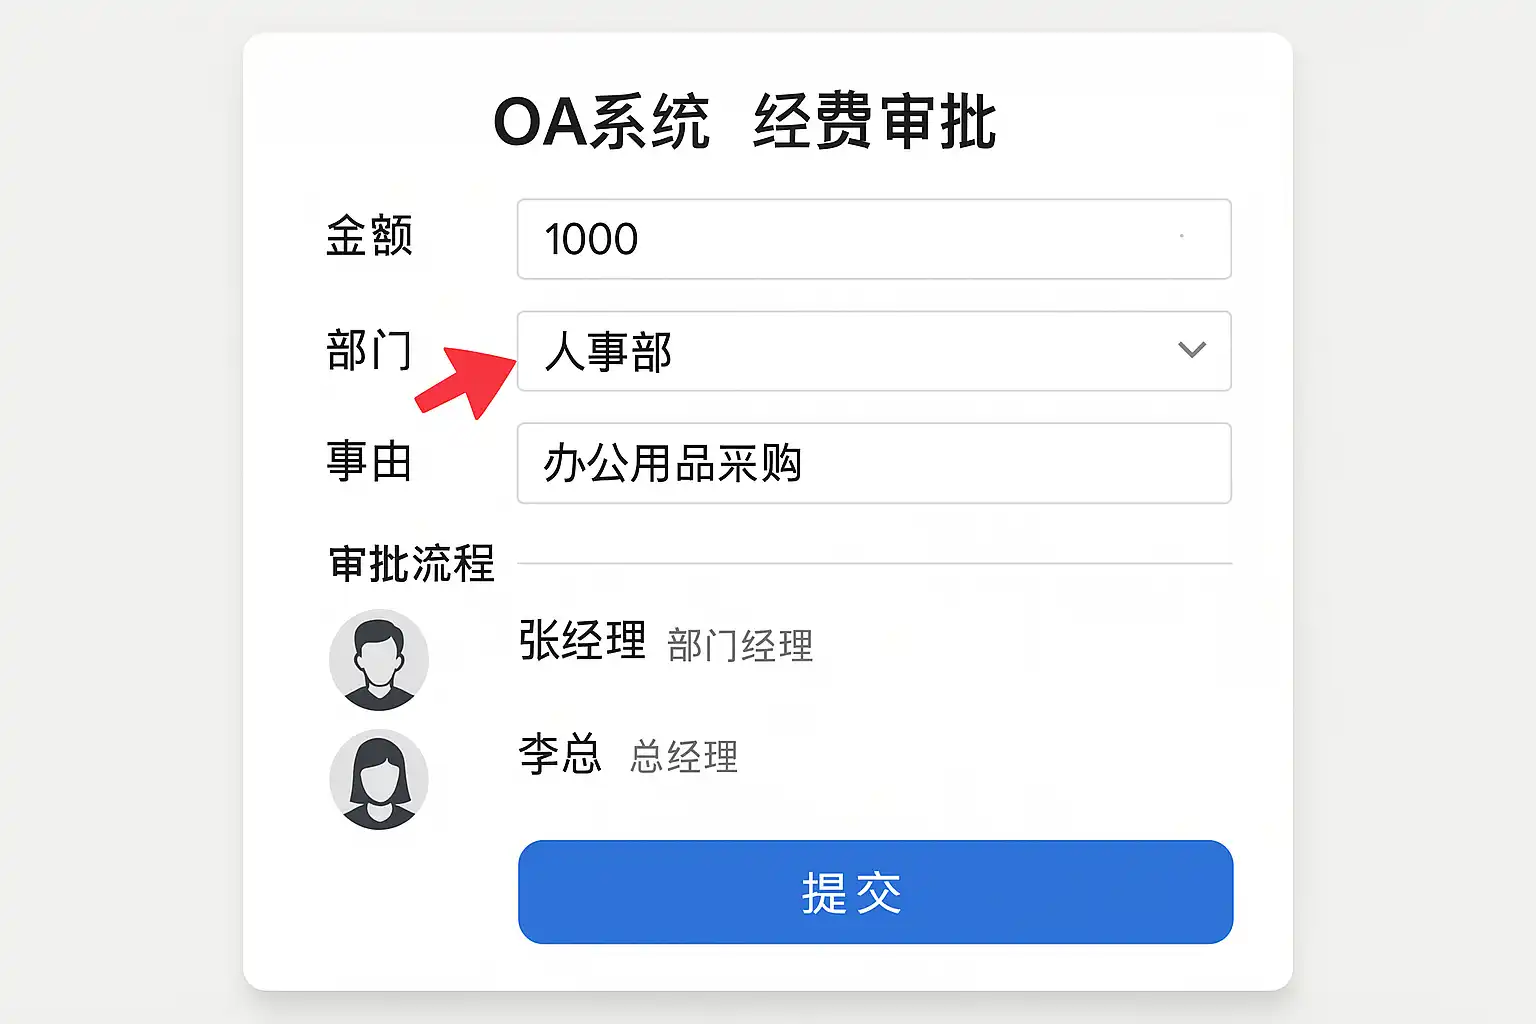Click 张经理's male avatar icon

(x=379, y=660)
